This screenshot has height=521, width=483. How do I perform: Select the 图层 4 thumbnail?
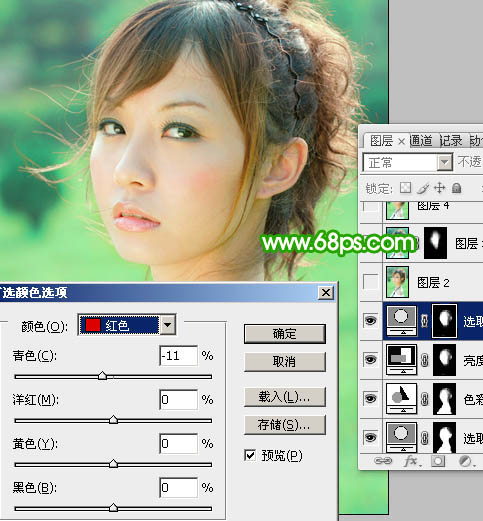[397, 210]
